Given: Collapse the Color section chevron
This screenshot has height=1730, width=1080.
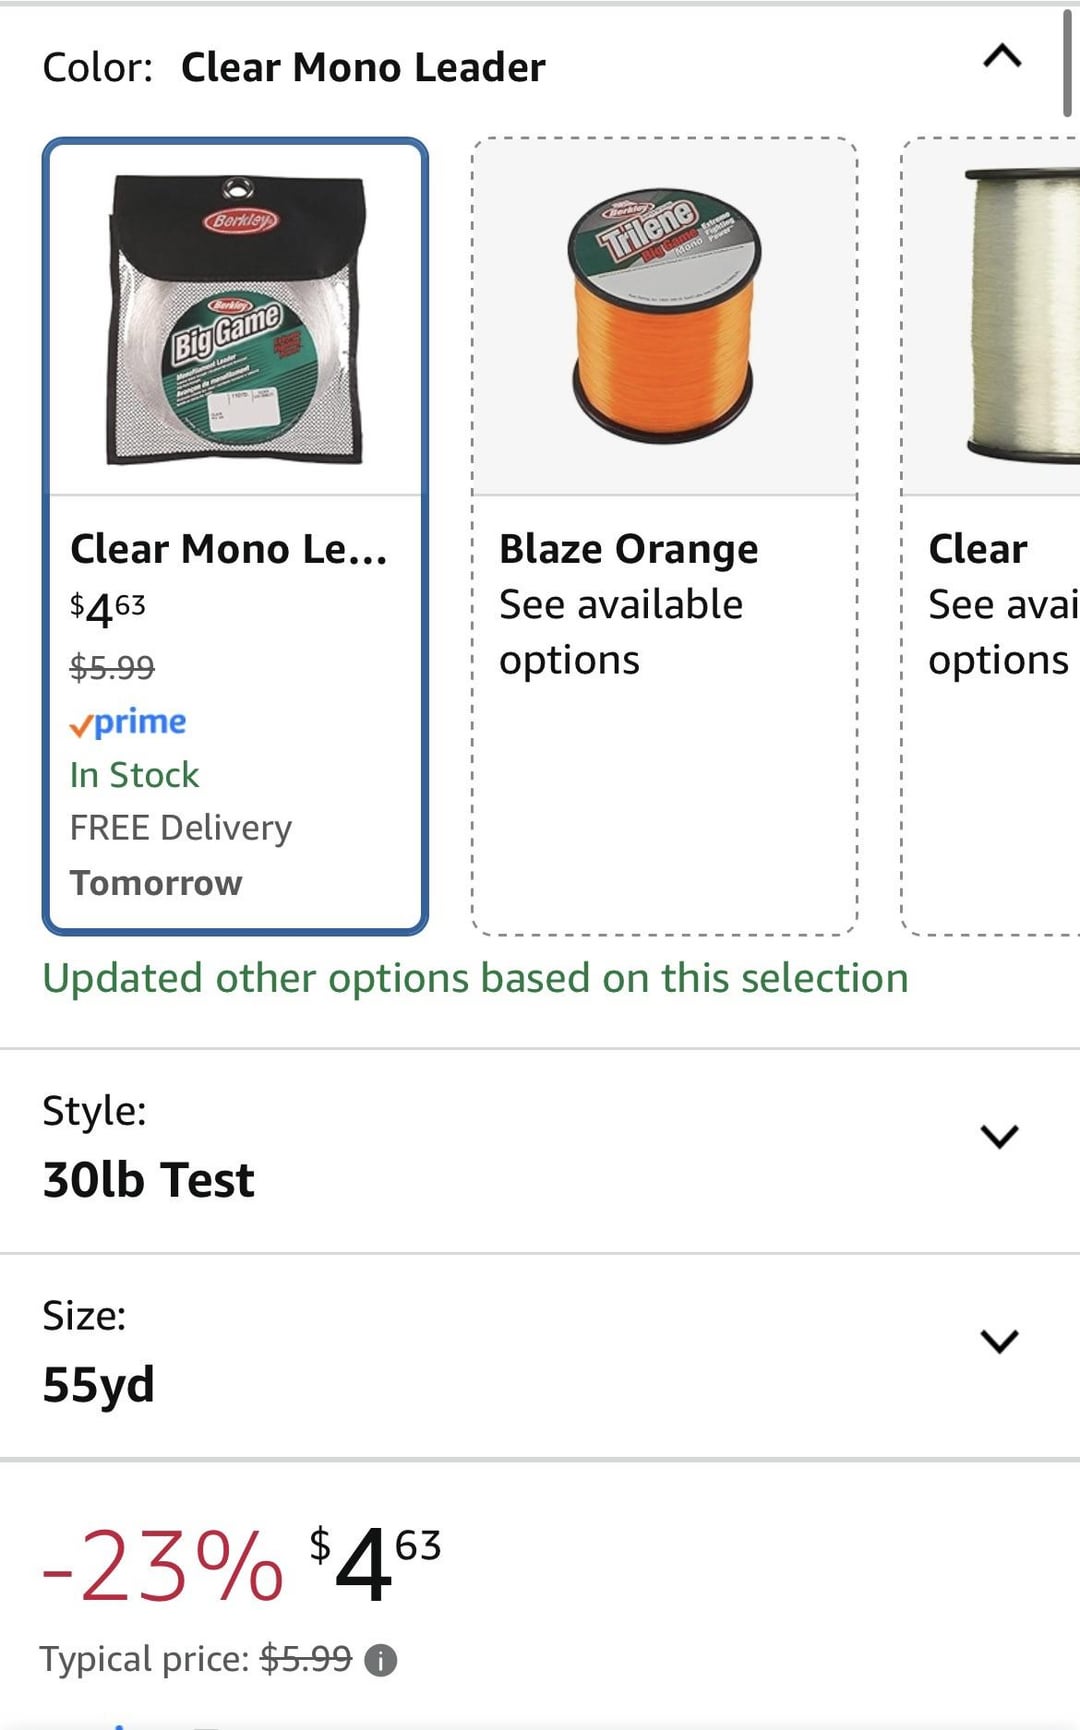Looking at the screenshot, I should pos(1002,56).
